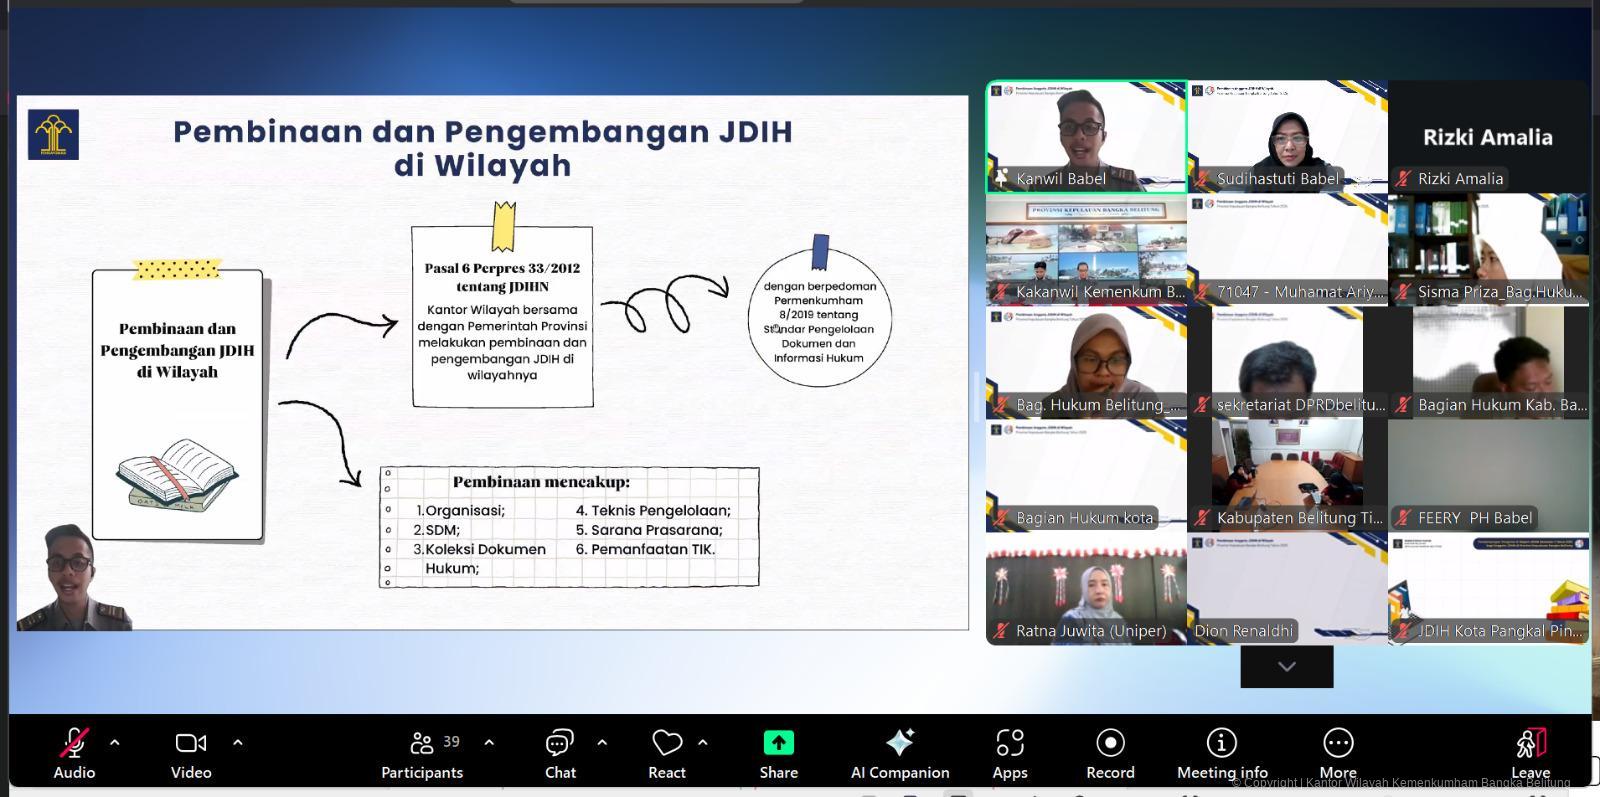Open the reactions arrow next to React
This screenshot has width=1600, height=797.
(x=703, y=742)
